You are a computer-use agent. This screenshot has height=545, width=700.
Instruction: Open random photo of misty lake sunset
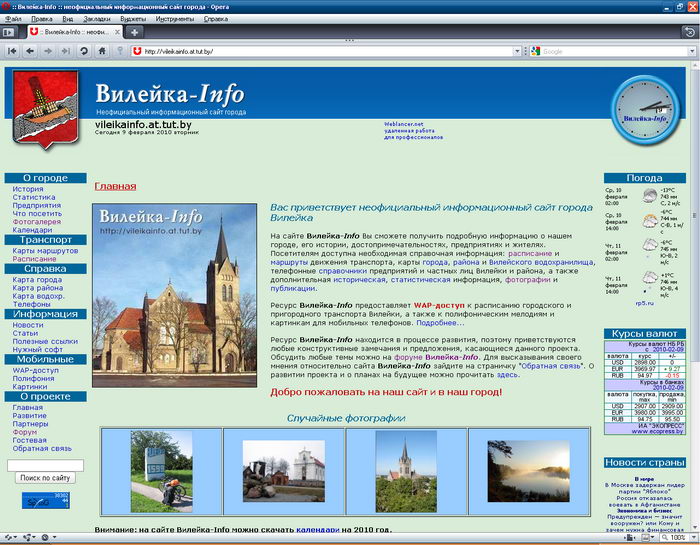529,471
